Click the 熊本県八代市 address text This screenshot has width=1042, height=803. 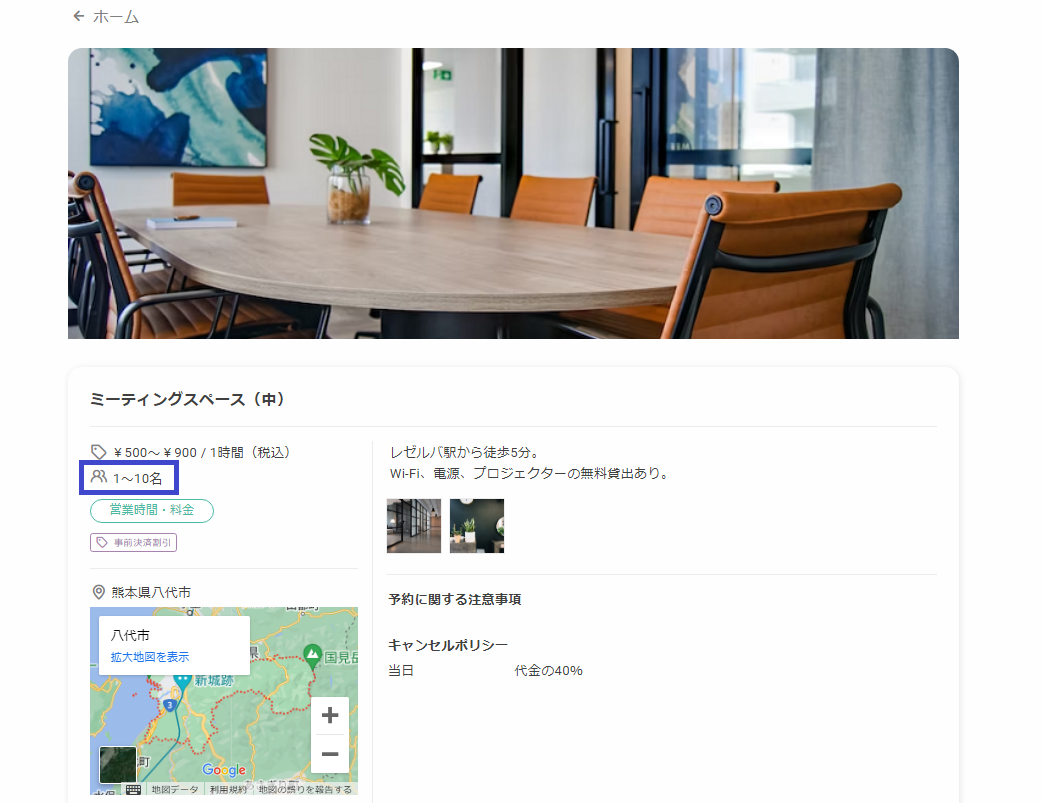[x=151, y=592]
